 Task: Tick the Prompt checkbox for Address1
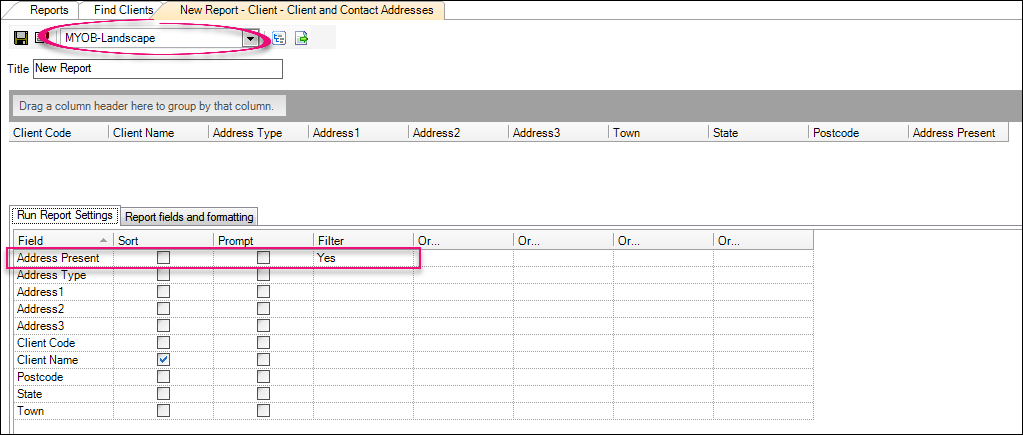click(x=263, y=292)
